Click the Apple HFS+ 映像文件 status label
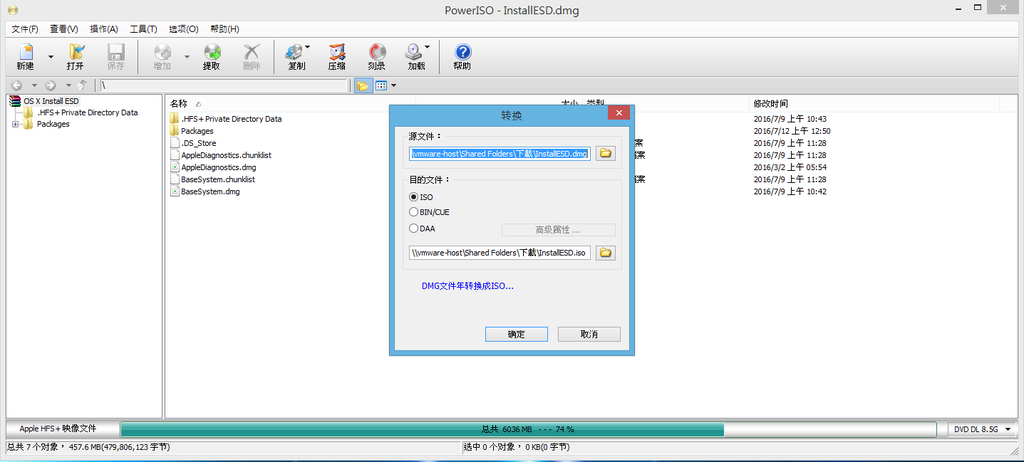 coord(57,429)
